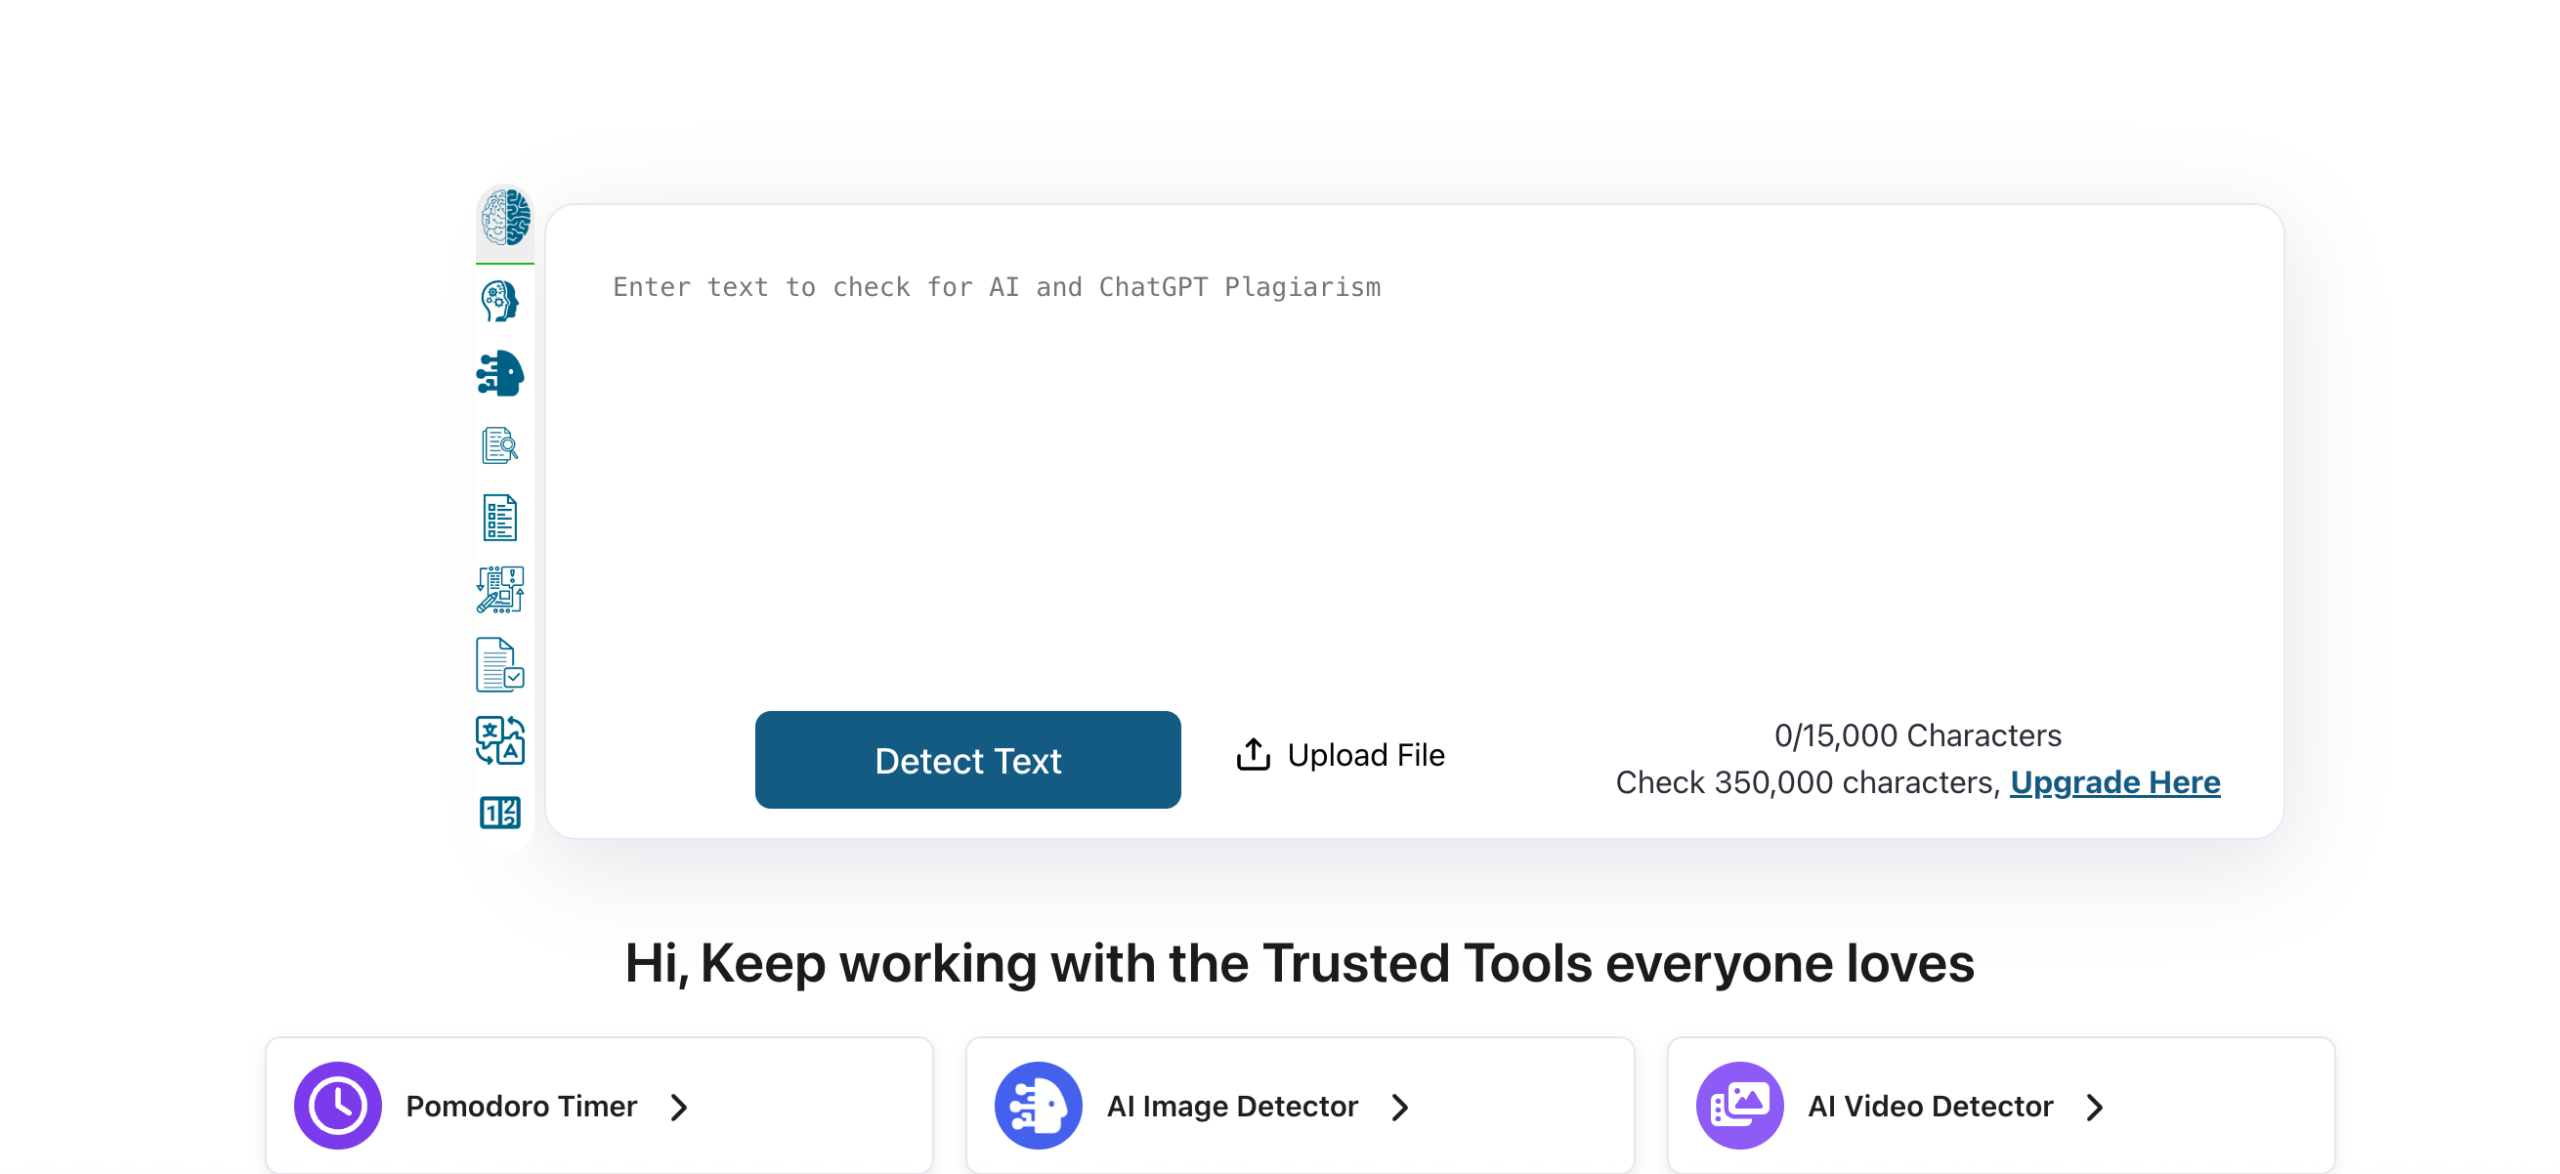
Task: Click the blue AI Image Detector icon
Action: click(1037, 1106)
